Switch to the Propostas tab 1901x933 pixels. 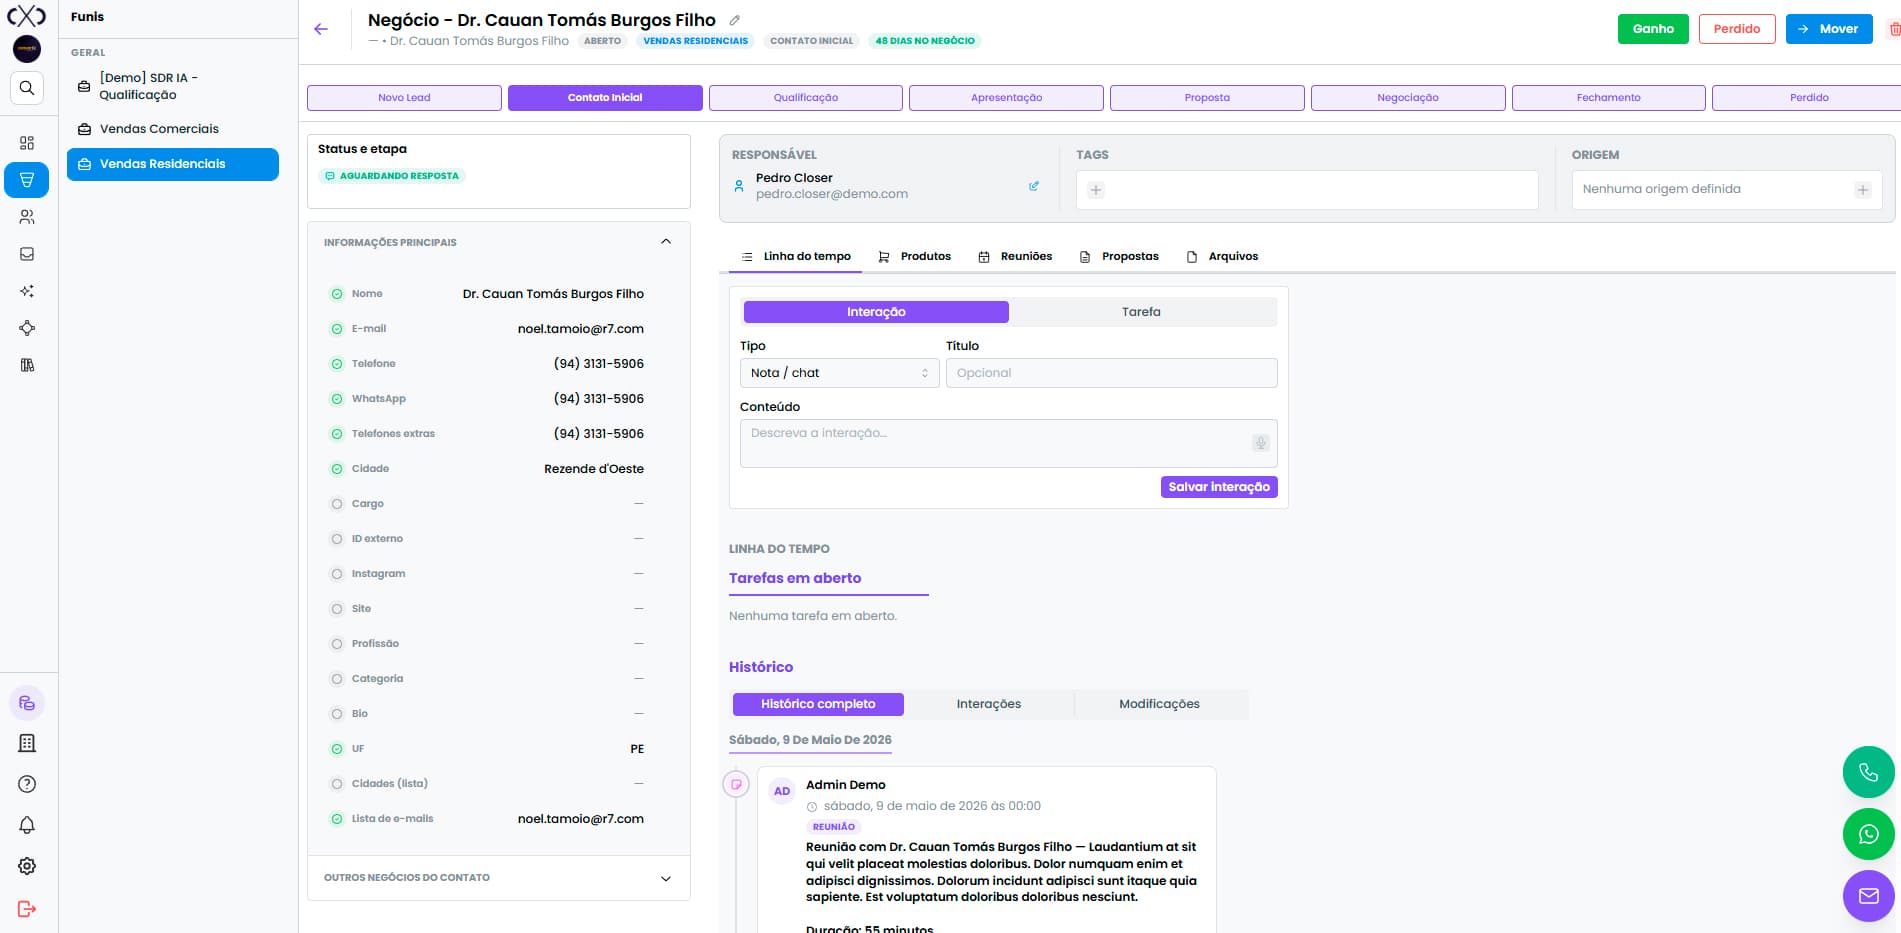[x=1119, y=257]
